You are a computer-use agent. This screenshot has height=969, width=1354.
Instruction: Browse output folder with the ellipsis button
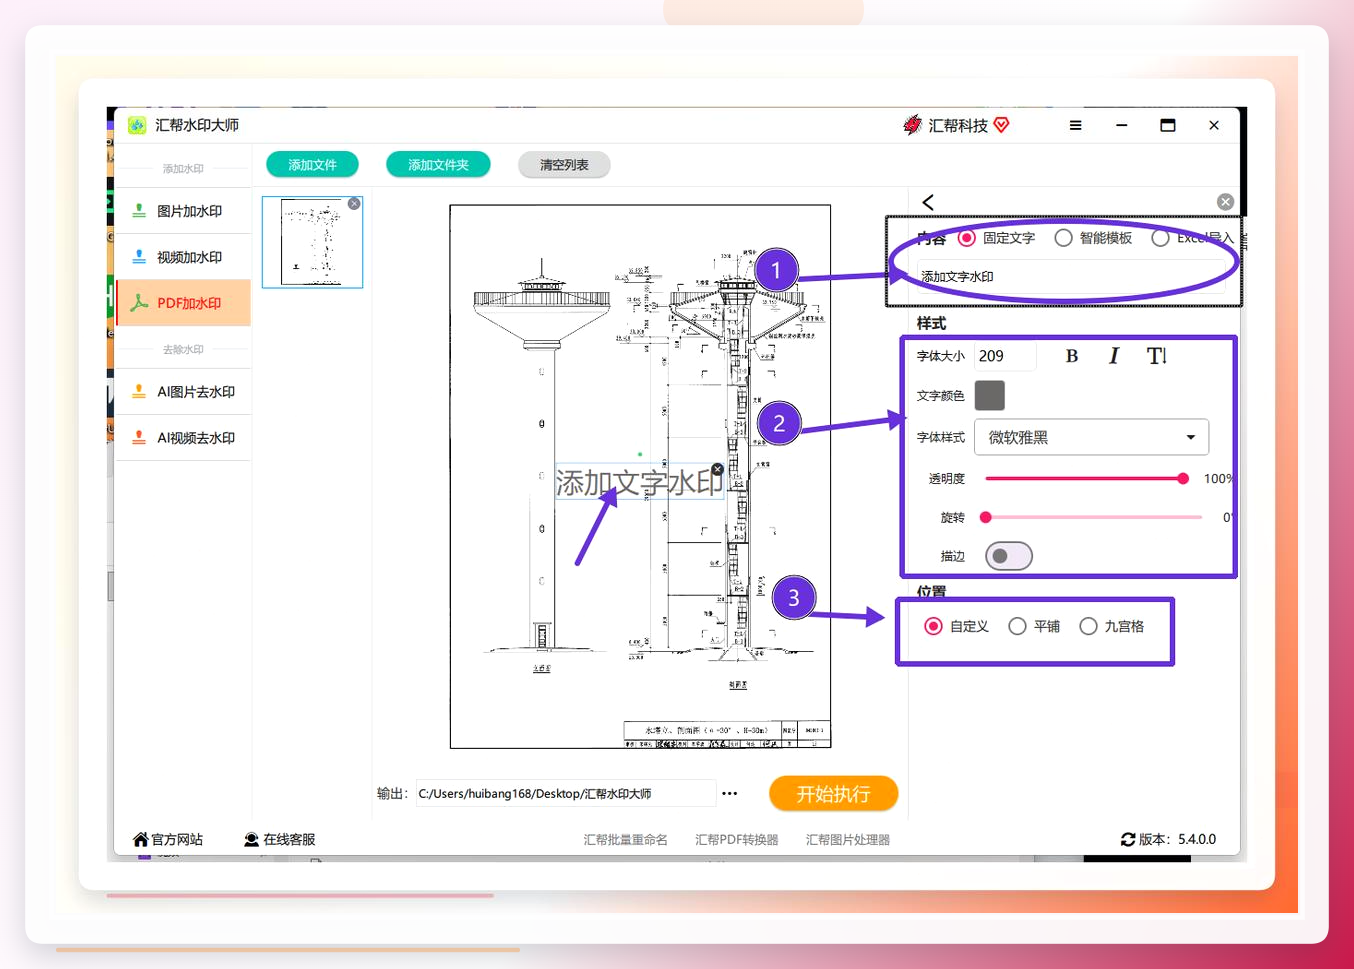pyautogui.click(x=730, y=793)
